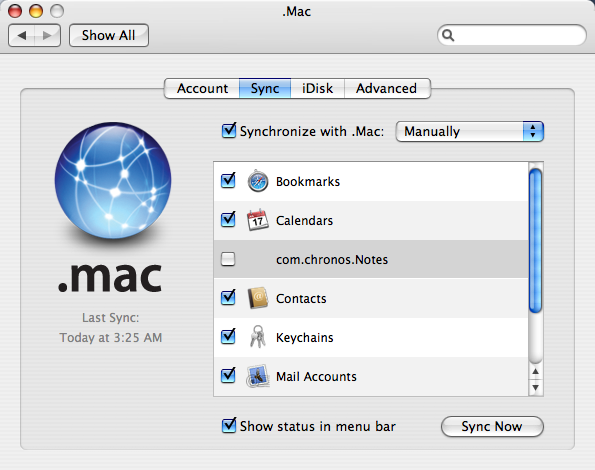
Task: Select the Calendars row label
Action: 304,221
